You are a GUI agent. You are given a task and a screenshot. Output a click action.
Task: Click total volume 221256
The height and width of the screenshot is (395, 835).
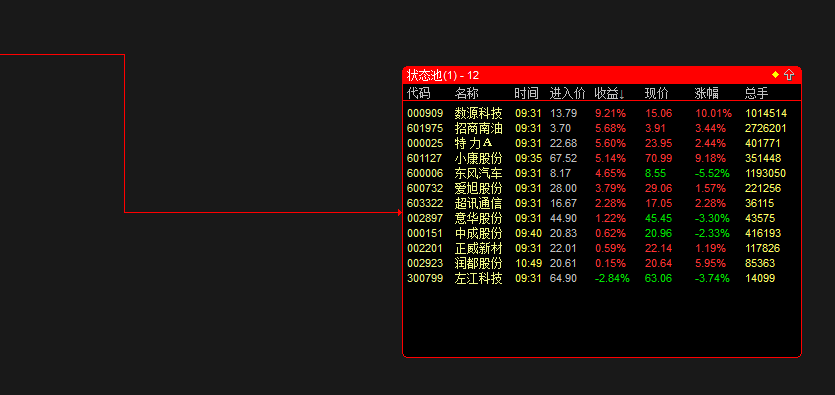763,188
